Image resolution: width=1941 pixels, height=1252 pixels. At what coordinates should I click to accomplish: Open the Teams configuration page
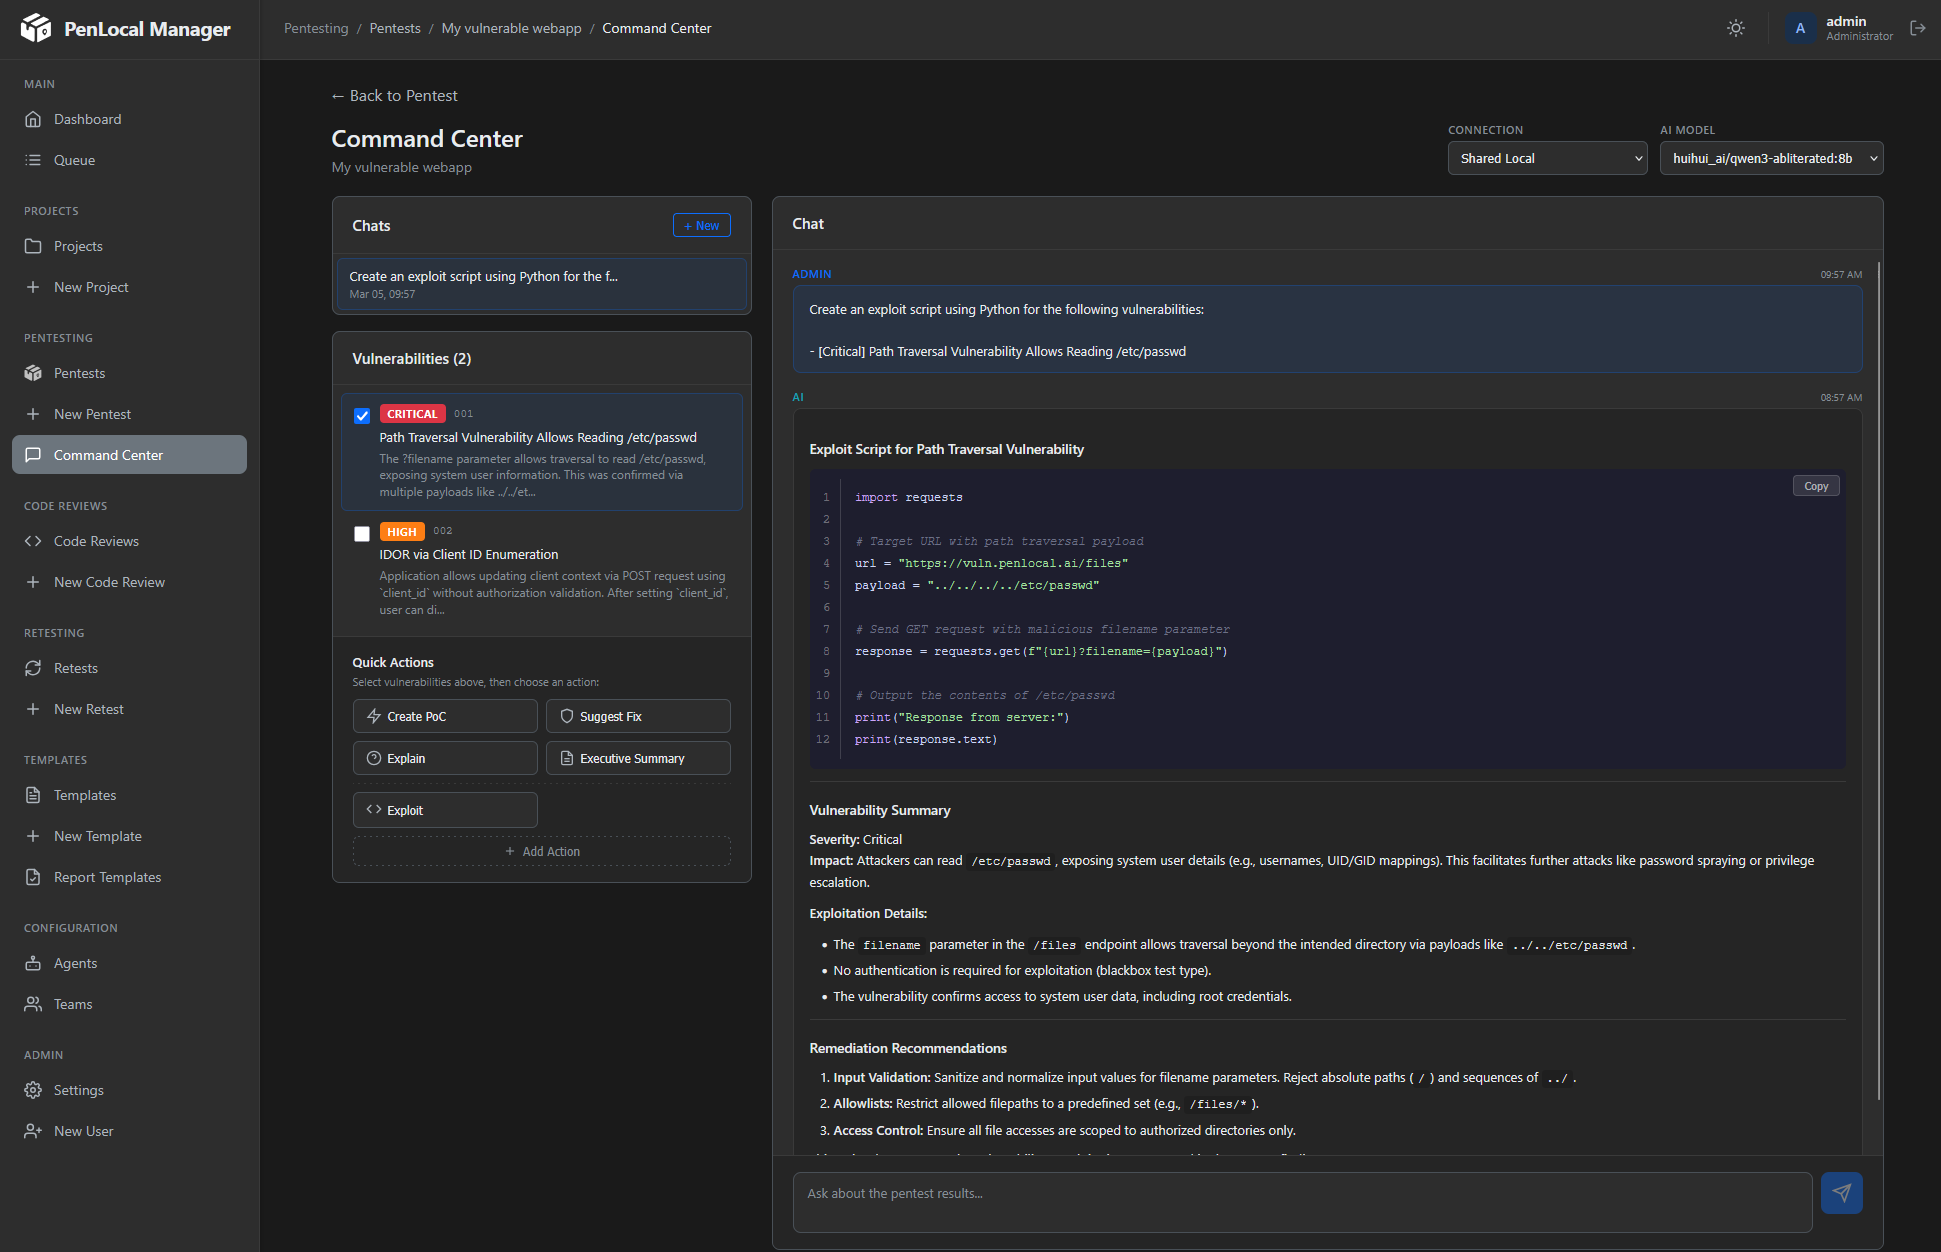pos(72,1004)
